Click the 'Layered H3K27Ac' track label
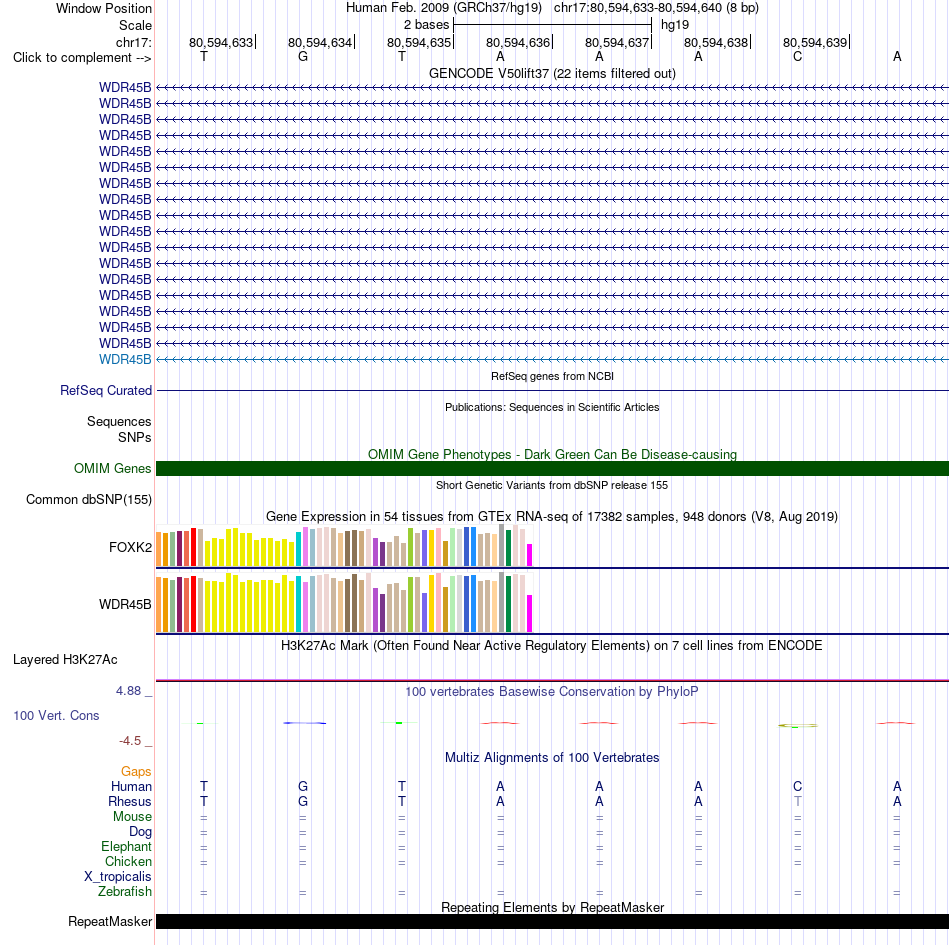The image size is (950, 945). (x=65, y=660)
